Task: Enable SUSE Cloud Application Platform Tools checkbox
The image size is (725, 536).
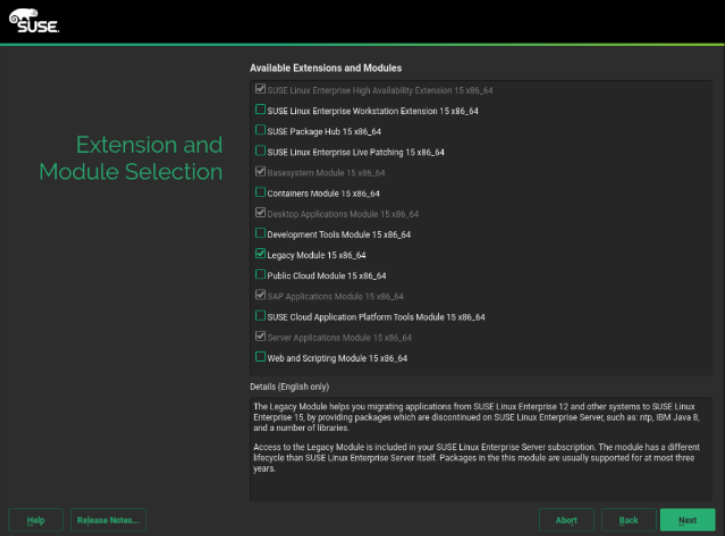Action: [260, 315]
